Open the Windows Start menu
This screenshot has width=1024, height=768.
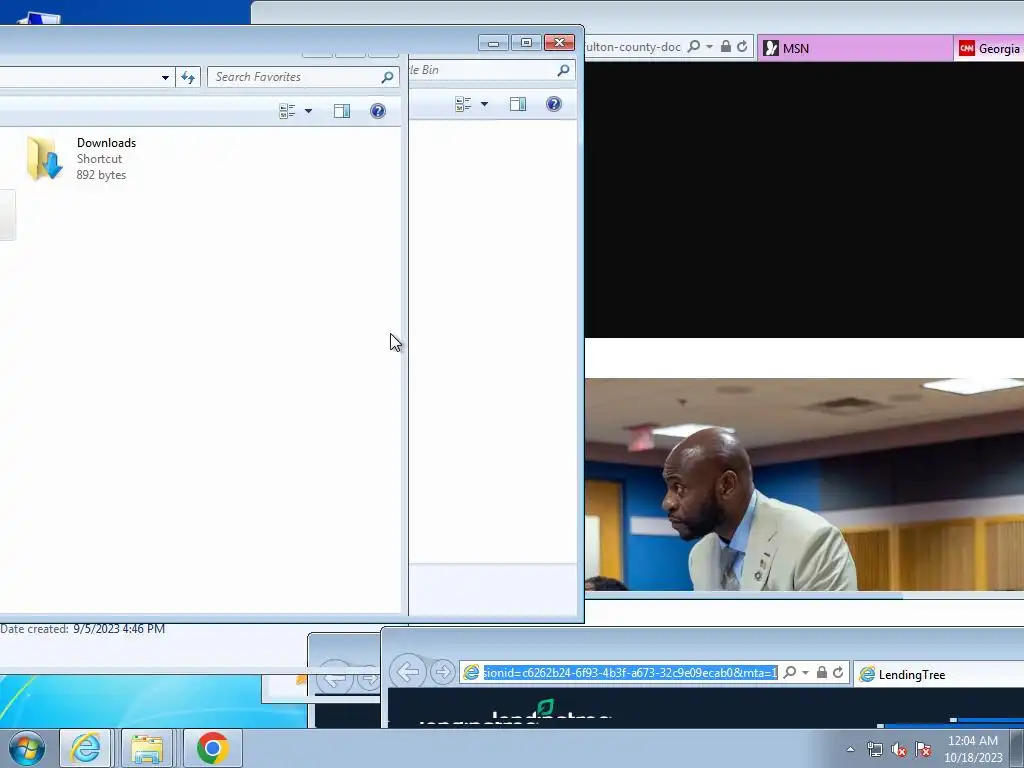pos(26,748)
